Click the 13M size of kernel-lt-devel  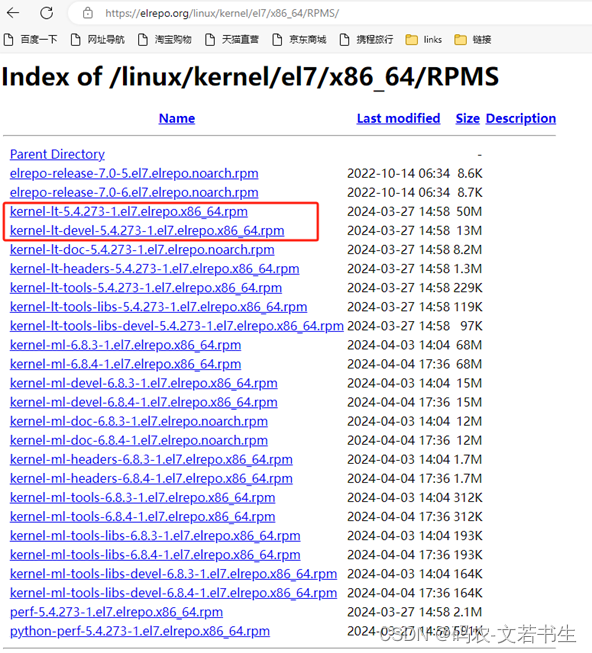point(469,231)
